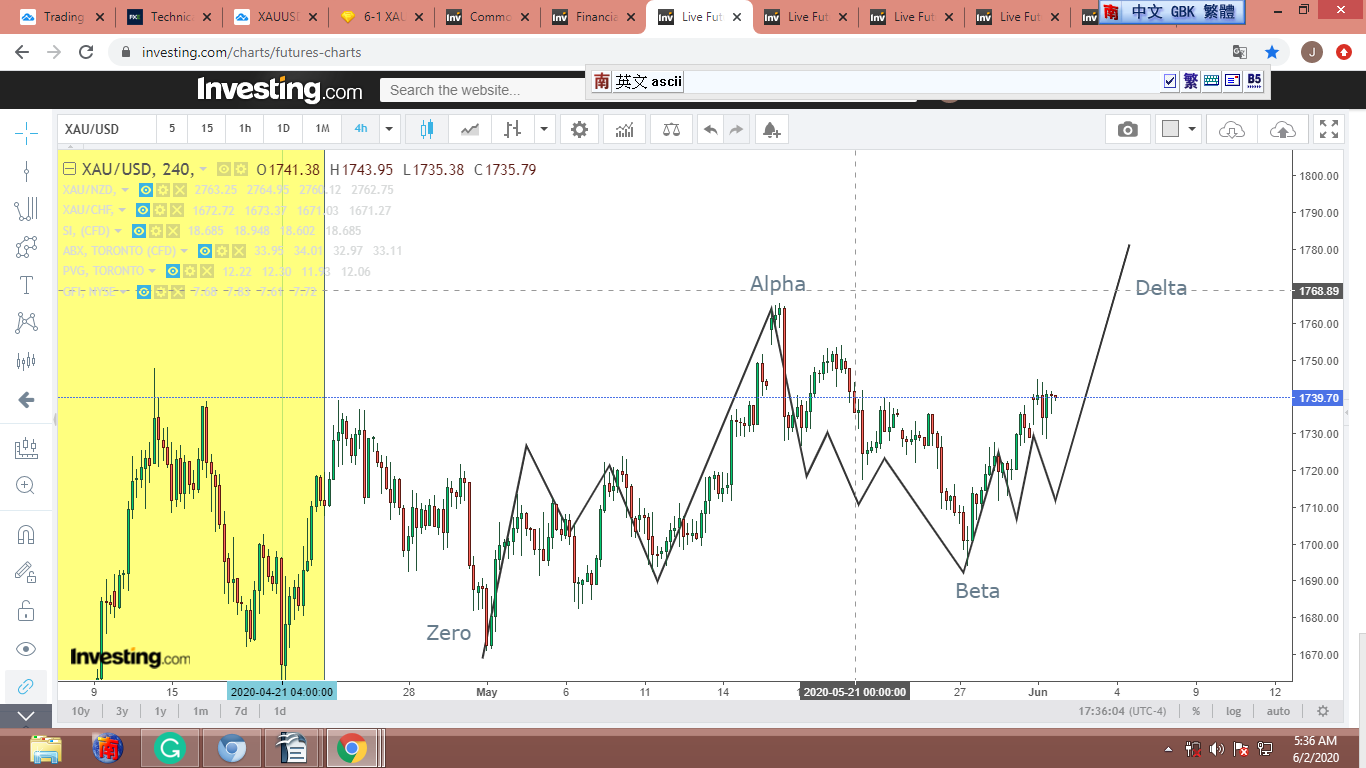Open the XAU/NZD legend dropdown arrow
Image resolution: width=1366 pixels, height=768 pixels.
click(125, 190)
